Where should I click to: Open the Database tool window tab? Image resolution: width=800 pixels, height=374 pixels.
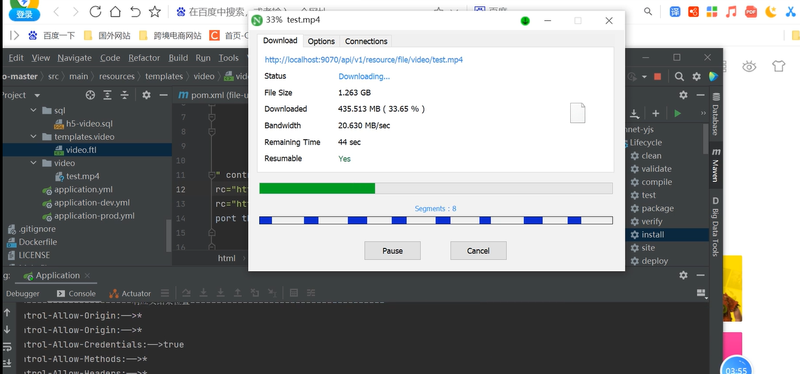[716, 114]
